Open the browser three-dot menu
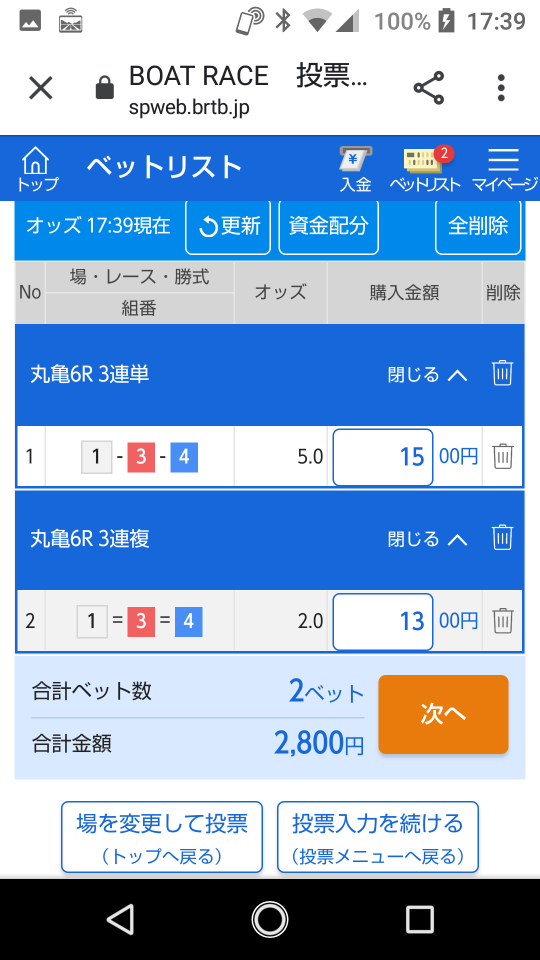Viewport: 540px width, 960px height. pyautogui.click(x=501, y=88)
